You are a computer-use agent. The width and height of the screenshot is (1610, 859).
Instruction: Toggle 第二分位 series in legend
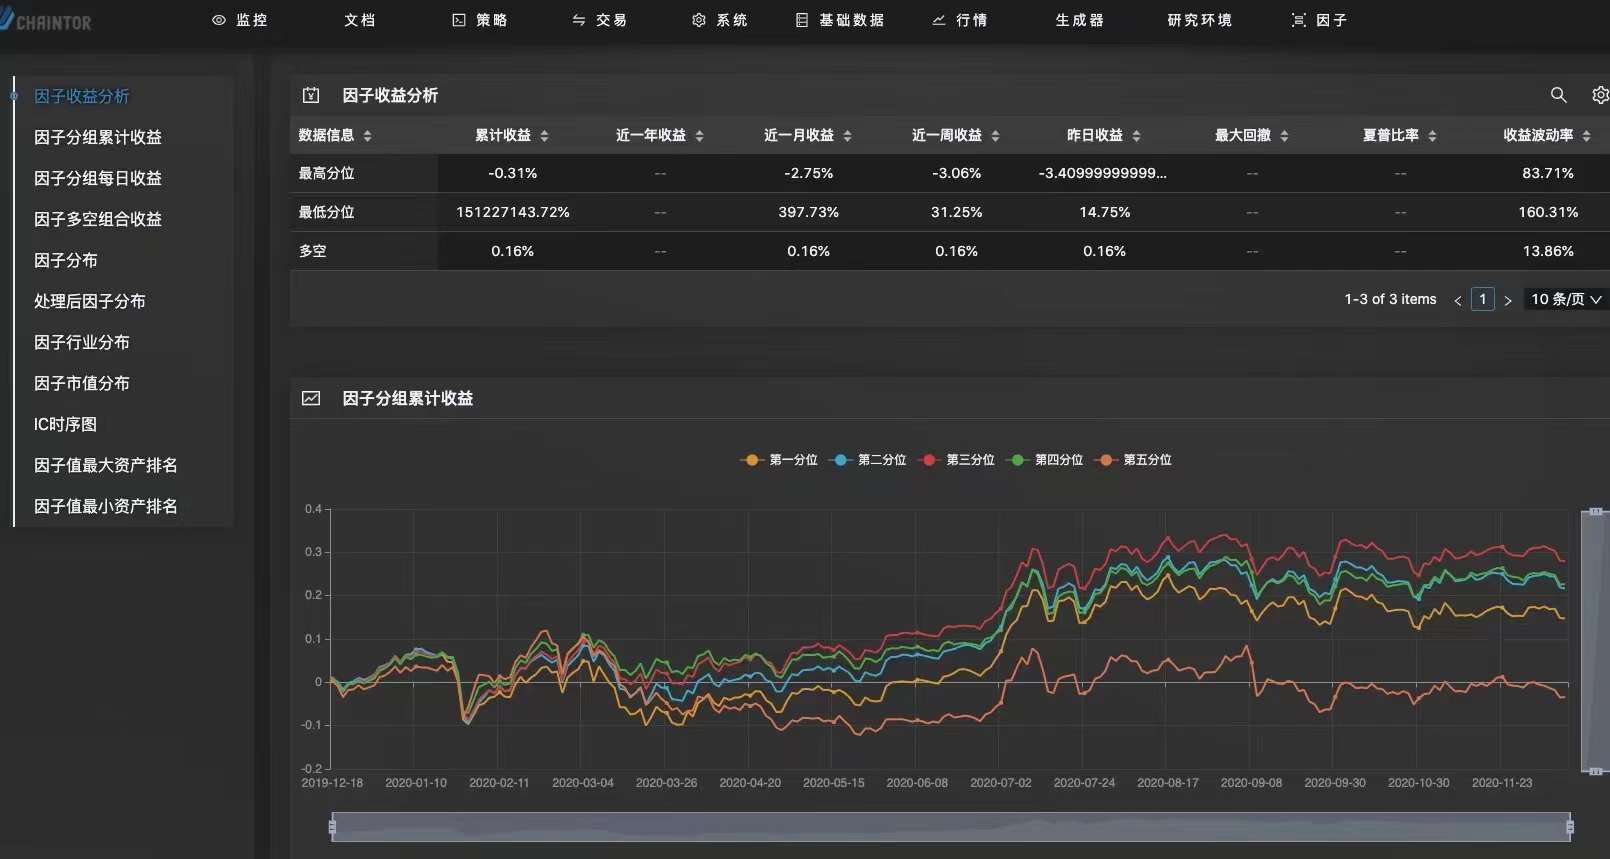point(868,460)
